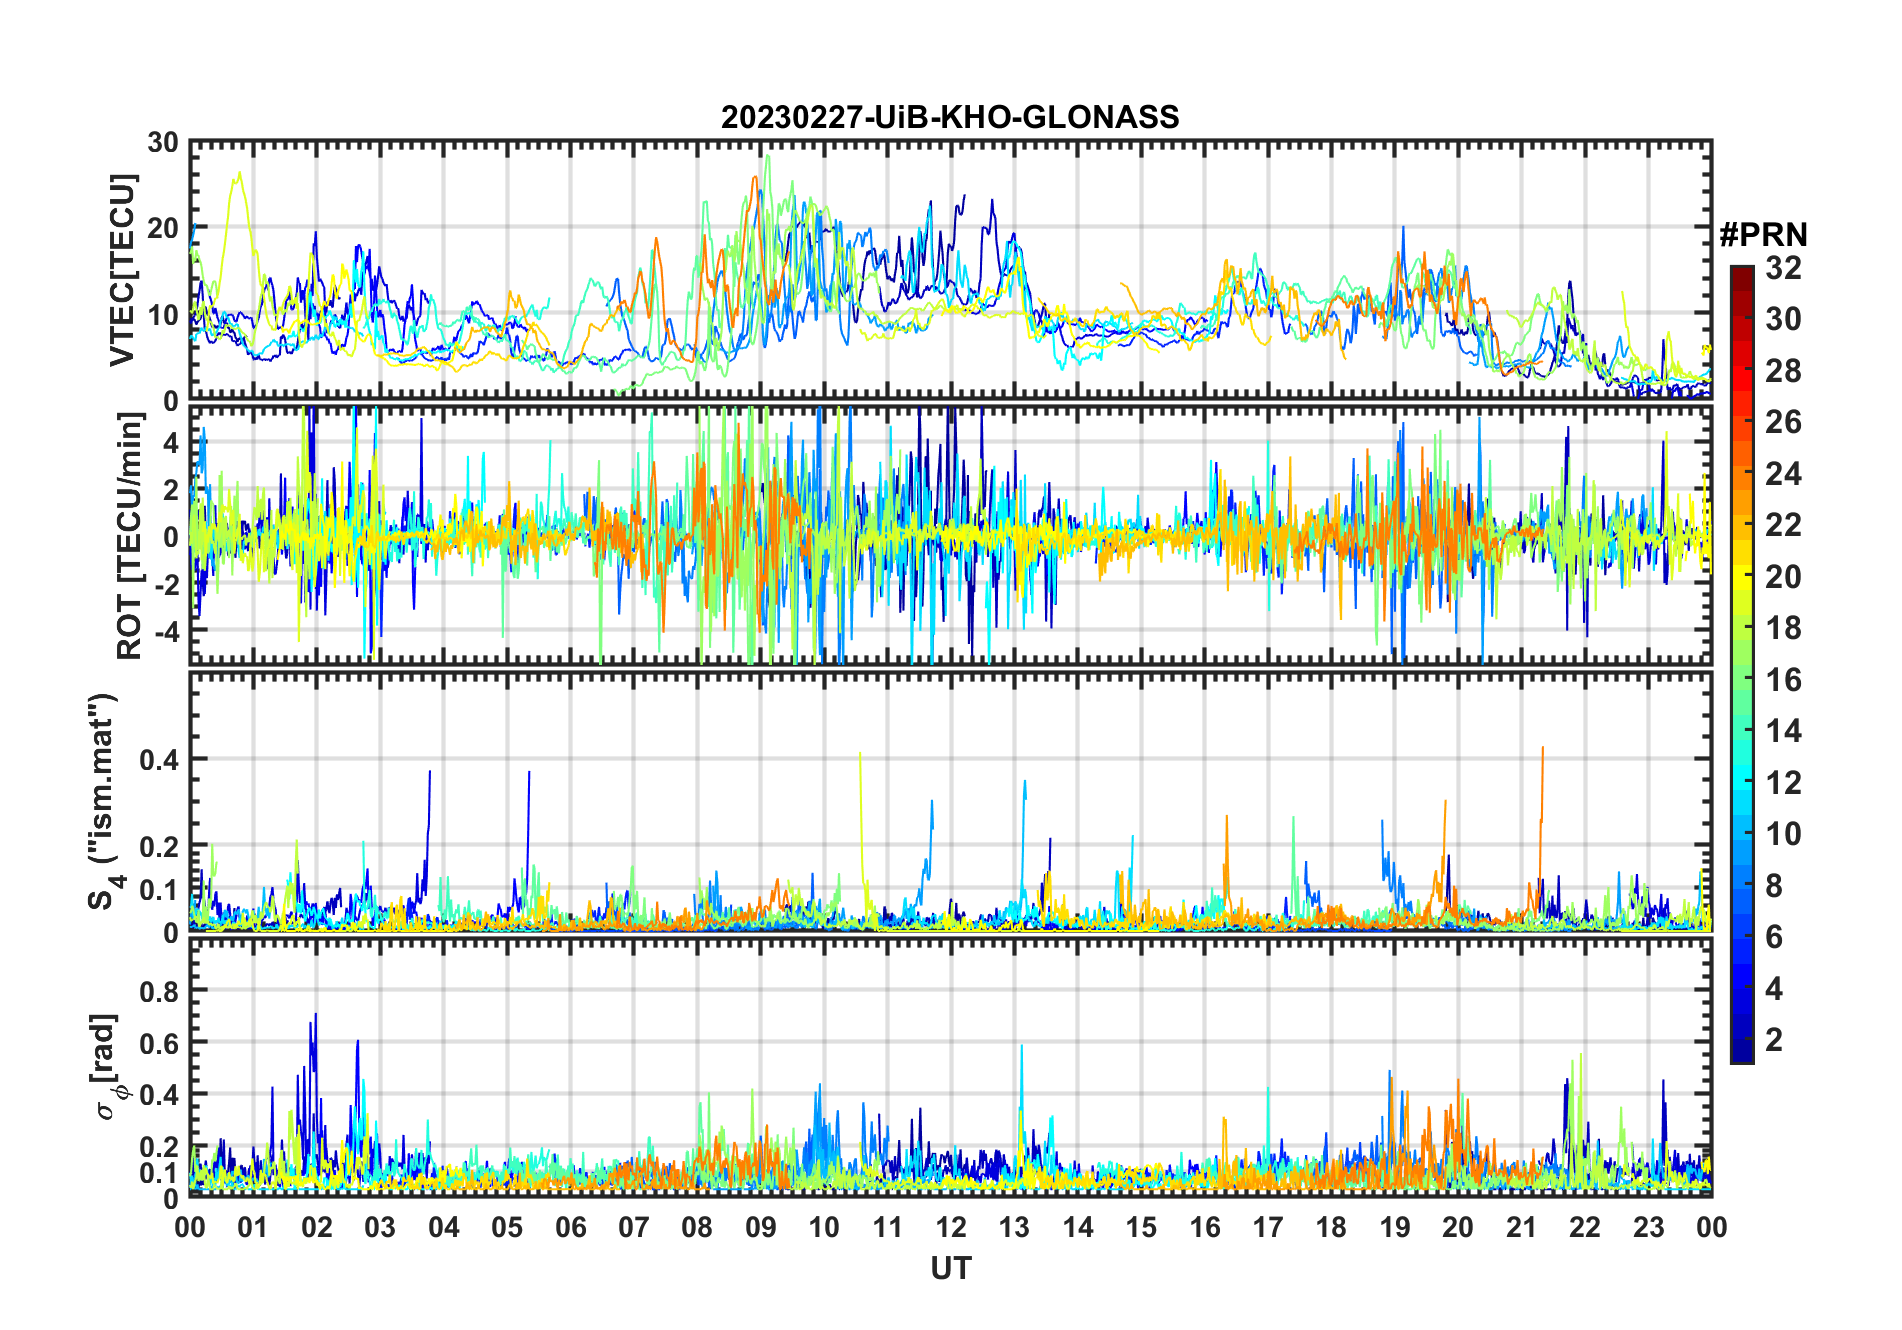Viewport: 1902px width, 1330px height.
Task: Click the UT x-axis label
Action: 950,1268
